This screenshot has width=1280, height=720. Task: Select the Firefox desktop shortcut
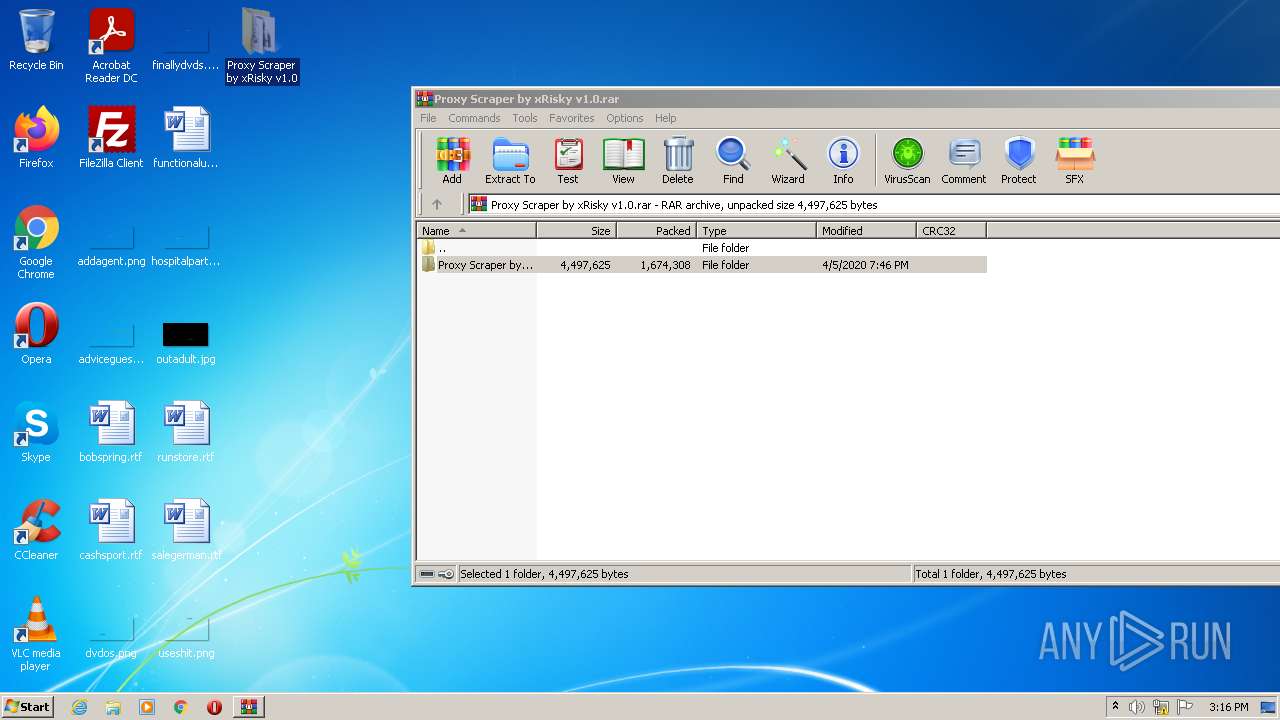36,138
